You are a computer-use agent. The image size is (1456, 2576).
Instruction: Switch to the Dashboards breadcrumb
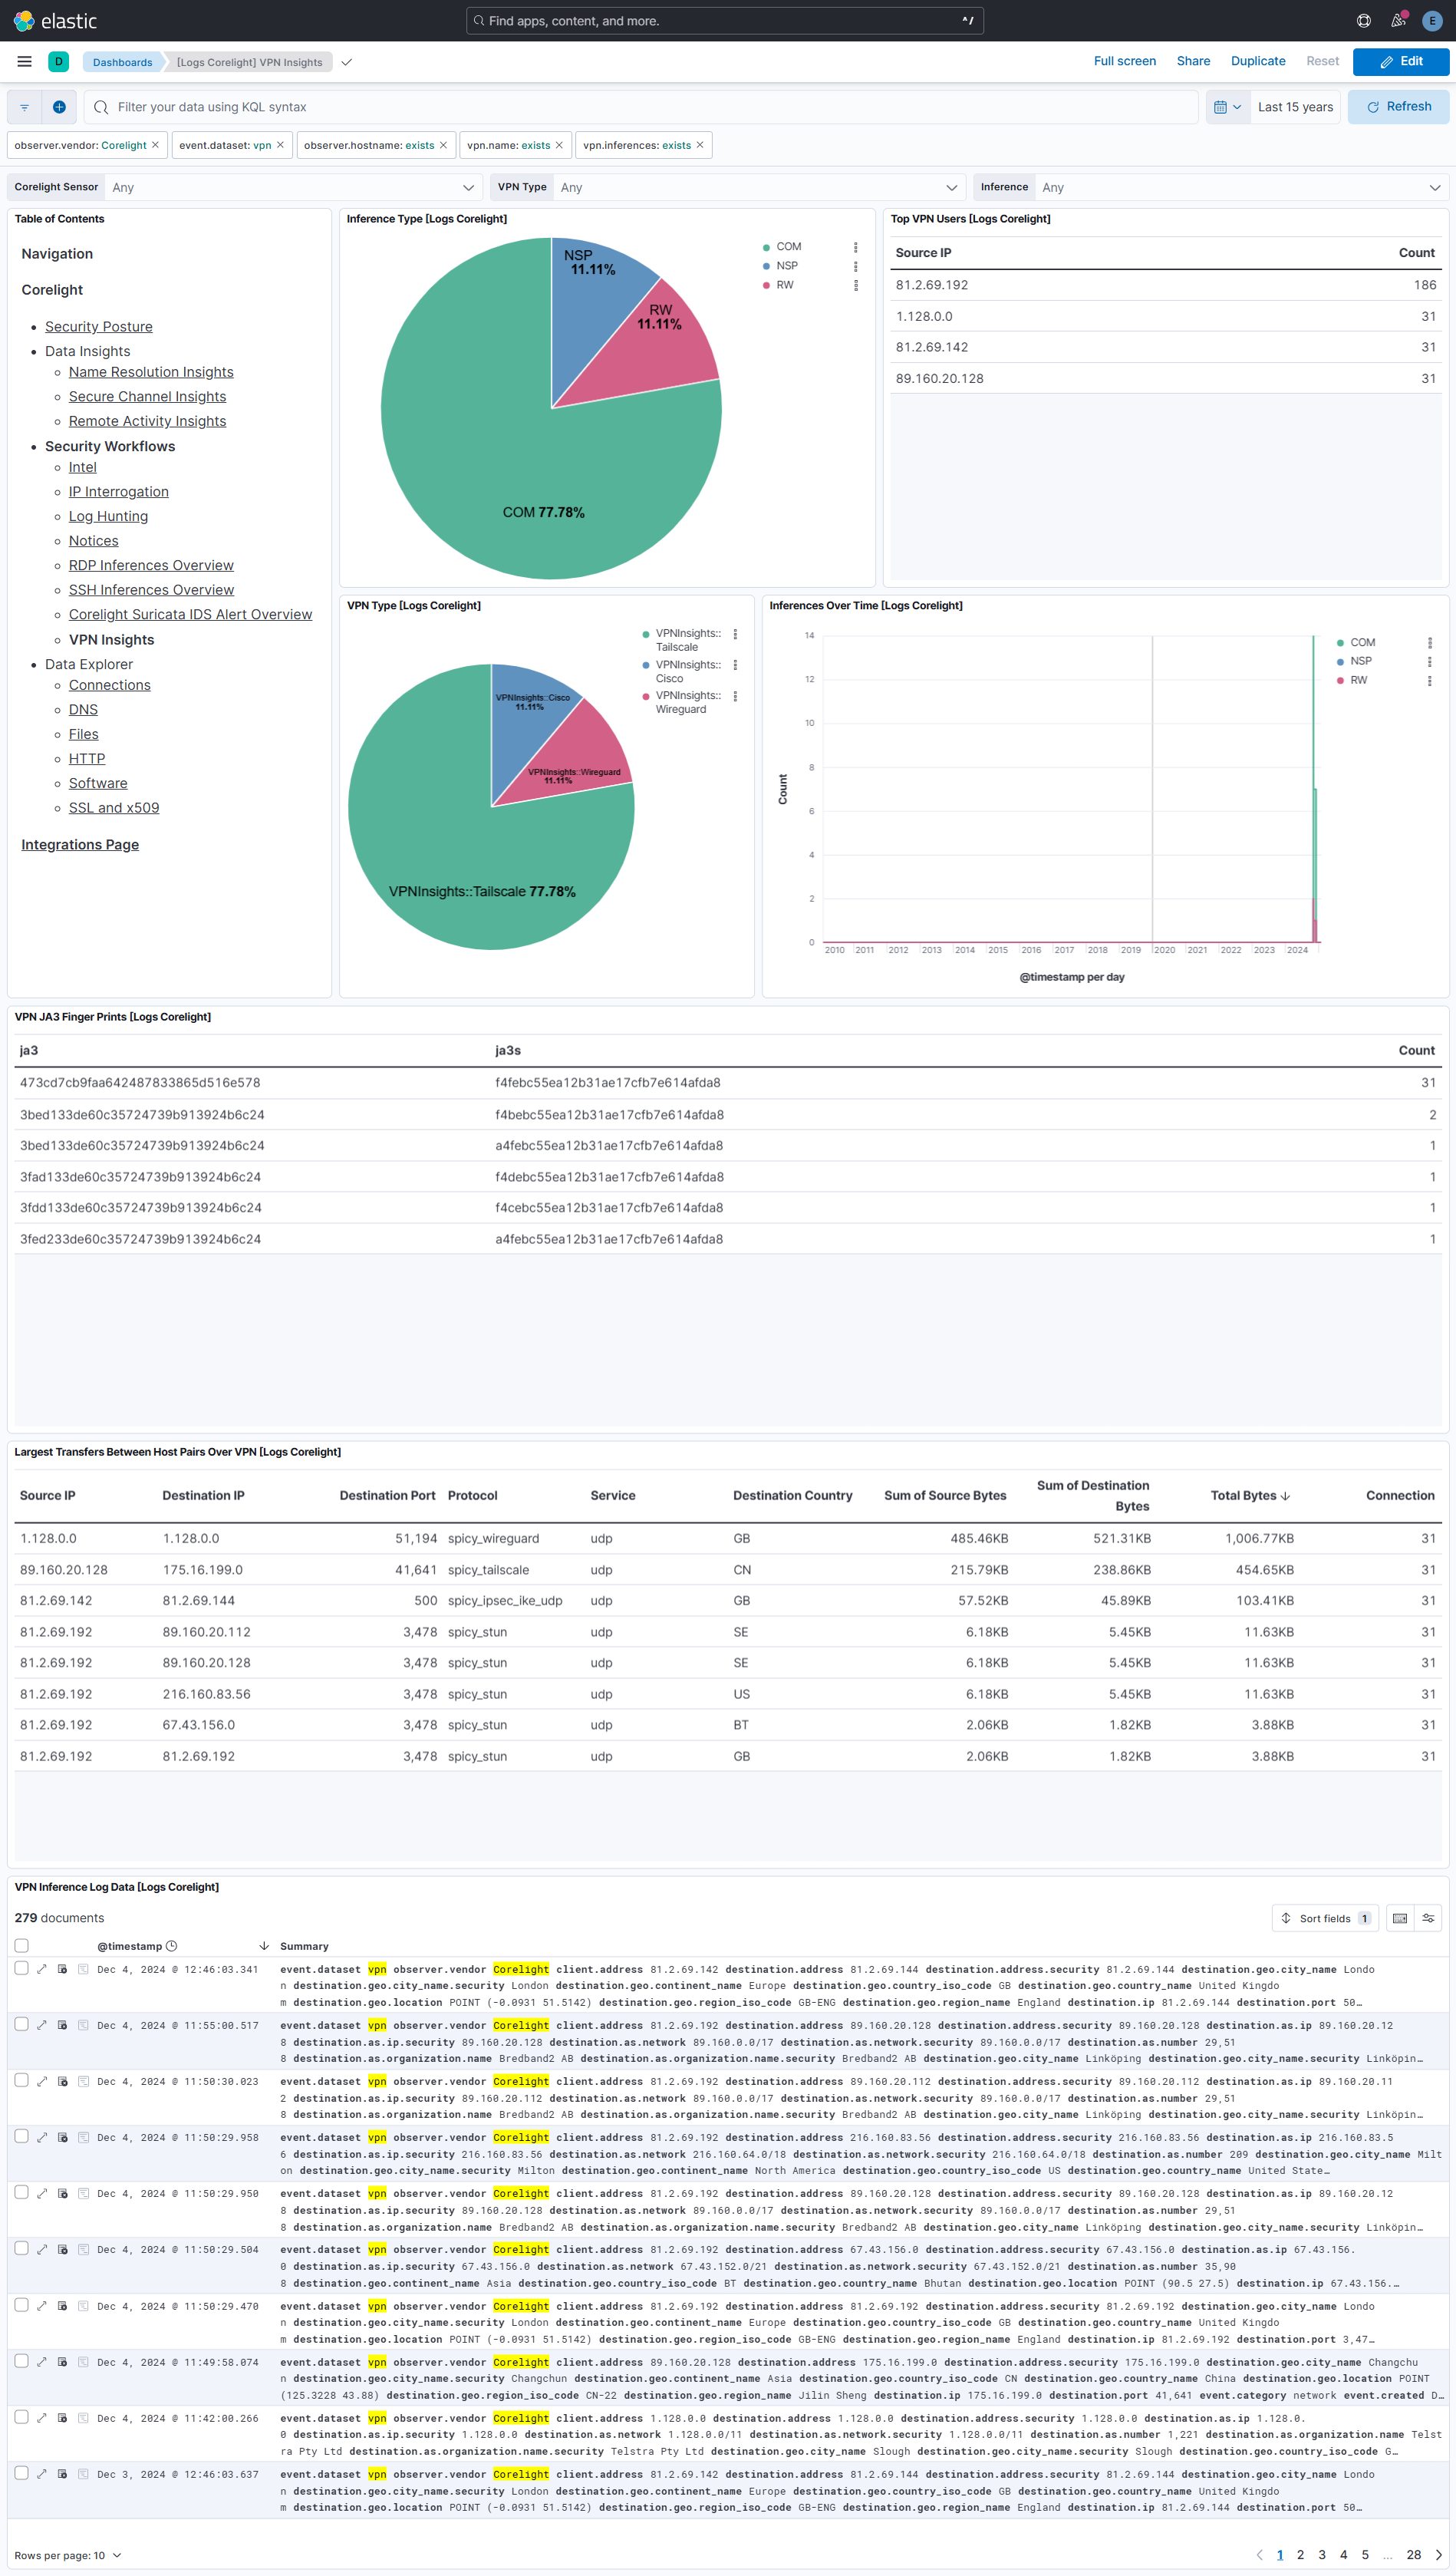tap(122, 62)
